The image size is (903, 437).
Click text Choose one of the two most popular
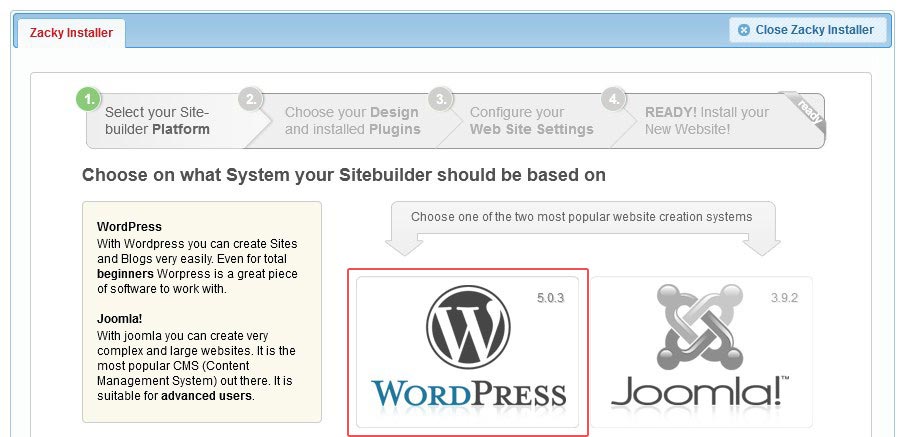click(581, 217)
